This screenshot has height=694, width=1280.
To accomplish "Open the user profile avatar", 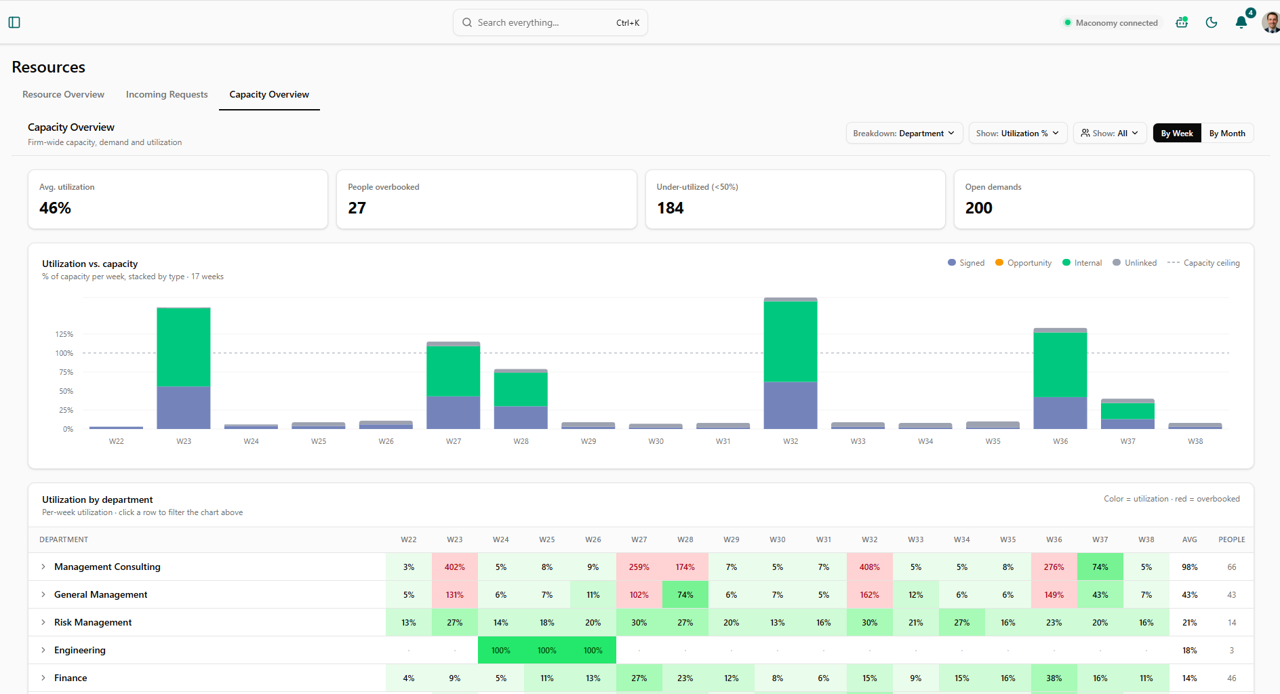I will click(1271, 22).
